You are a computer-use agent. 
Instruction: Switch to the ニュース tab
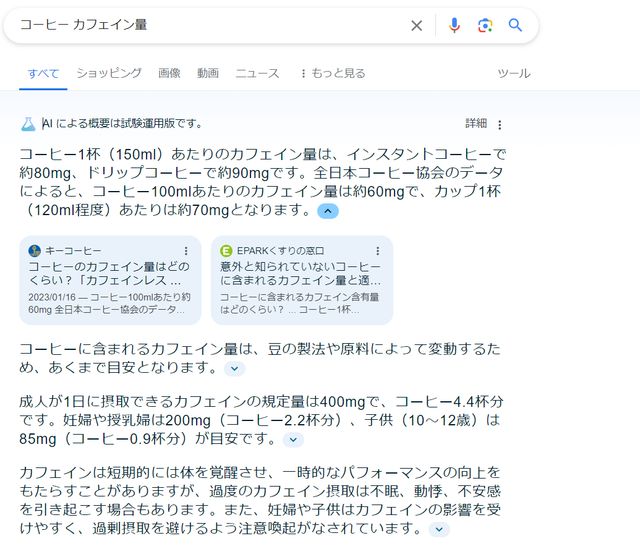[x=257, y=73]
